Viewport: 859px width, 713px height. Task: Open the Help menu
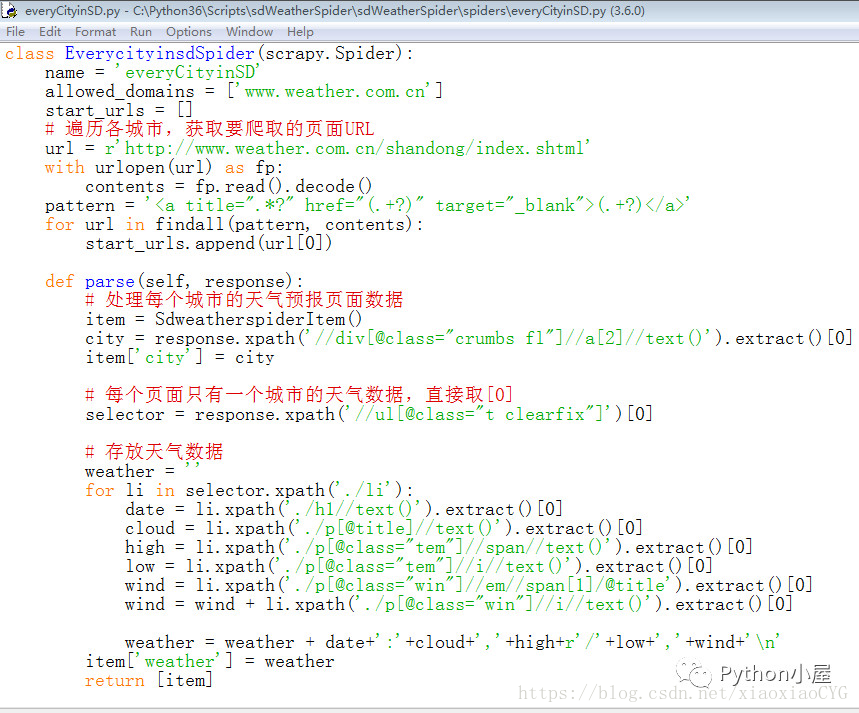tap(300, 32)
